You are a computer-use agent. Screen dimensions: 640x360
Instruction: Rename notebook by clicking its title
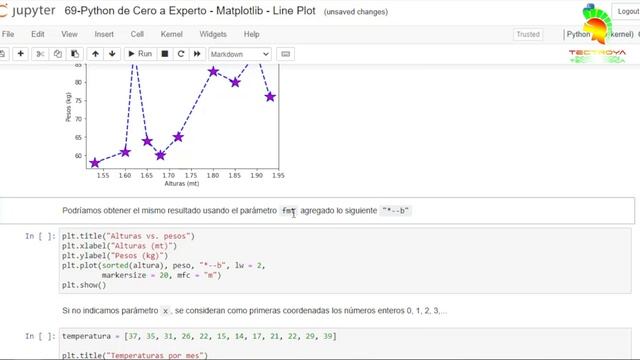pos(190,11)
